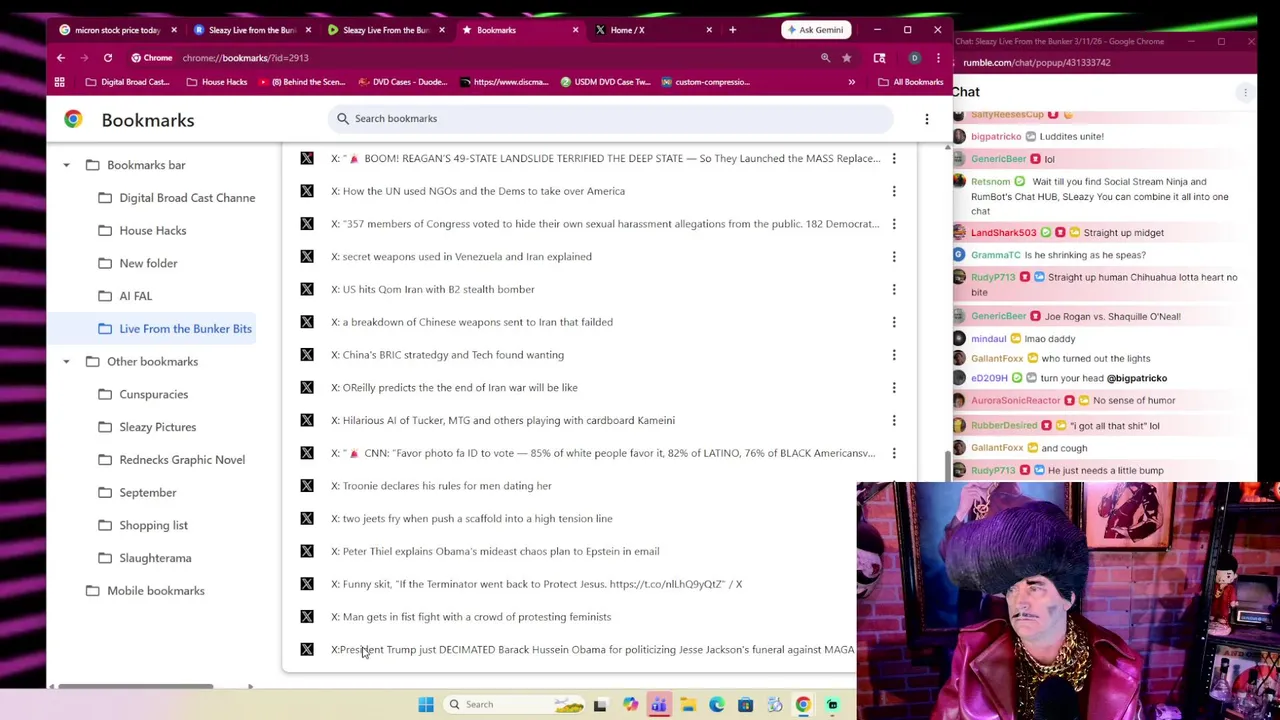Click the Ask Gemini button
The image size is (1280, 720).
(815, 30)
